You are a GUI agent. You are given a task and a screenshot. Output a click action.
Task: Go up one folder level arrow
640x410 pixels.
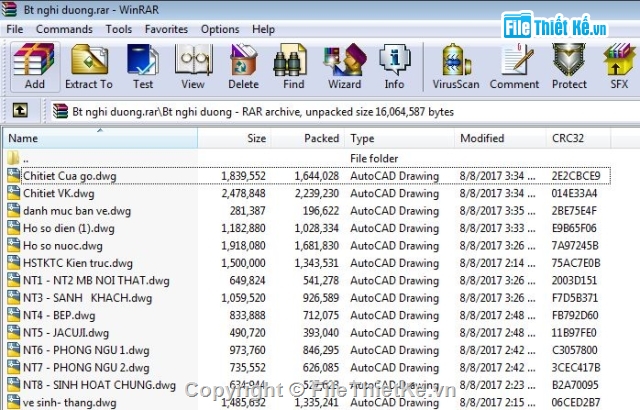click(20, 110)
